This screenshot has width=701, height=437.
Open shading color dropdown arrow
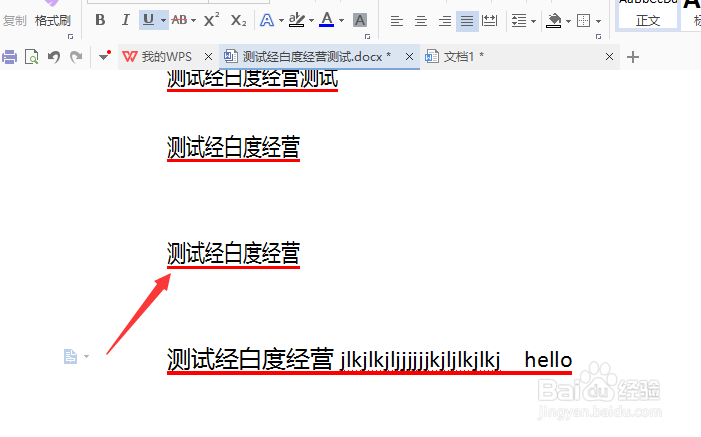[568, 21]
